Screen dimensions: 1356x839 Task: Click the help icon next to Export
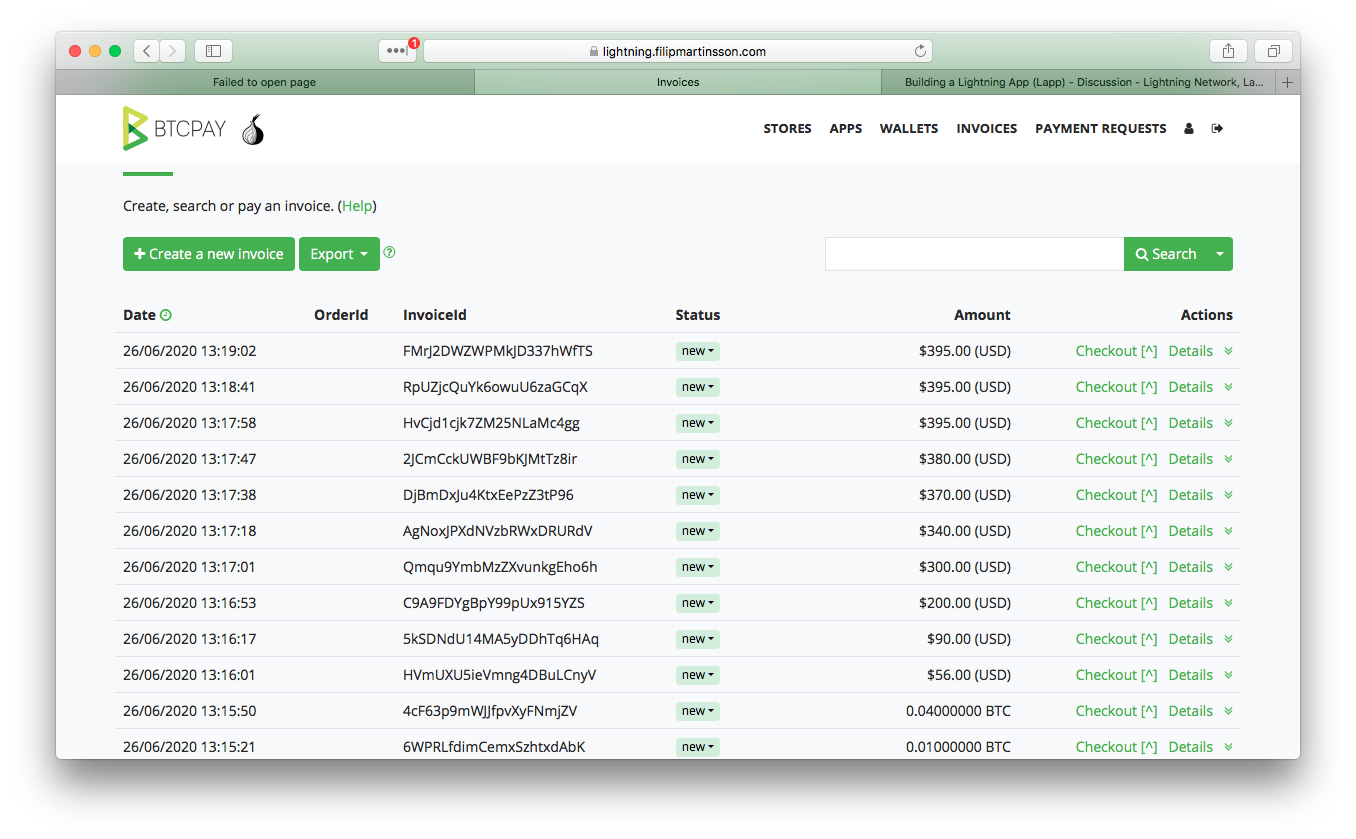click(389, 253)
